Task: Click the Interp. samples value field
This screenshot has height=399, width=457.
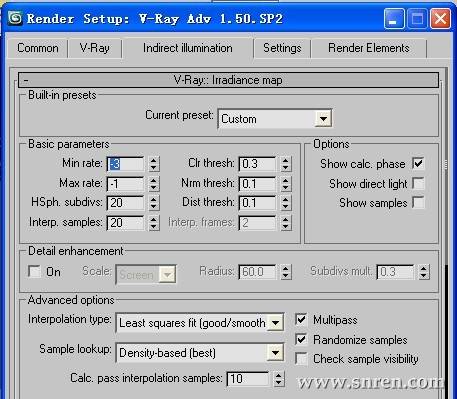Action: [x=125, y=223]
